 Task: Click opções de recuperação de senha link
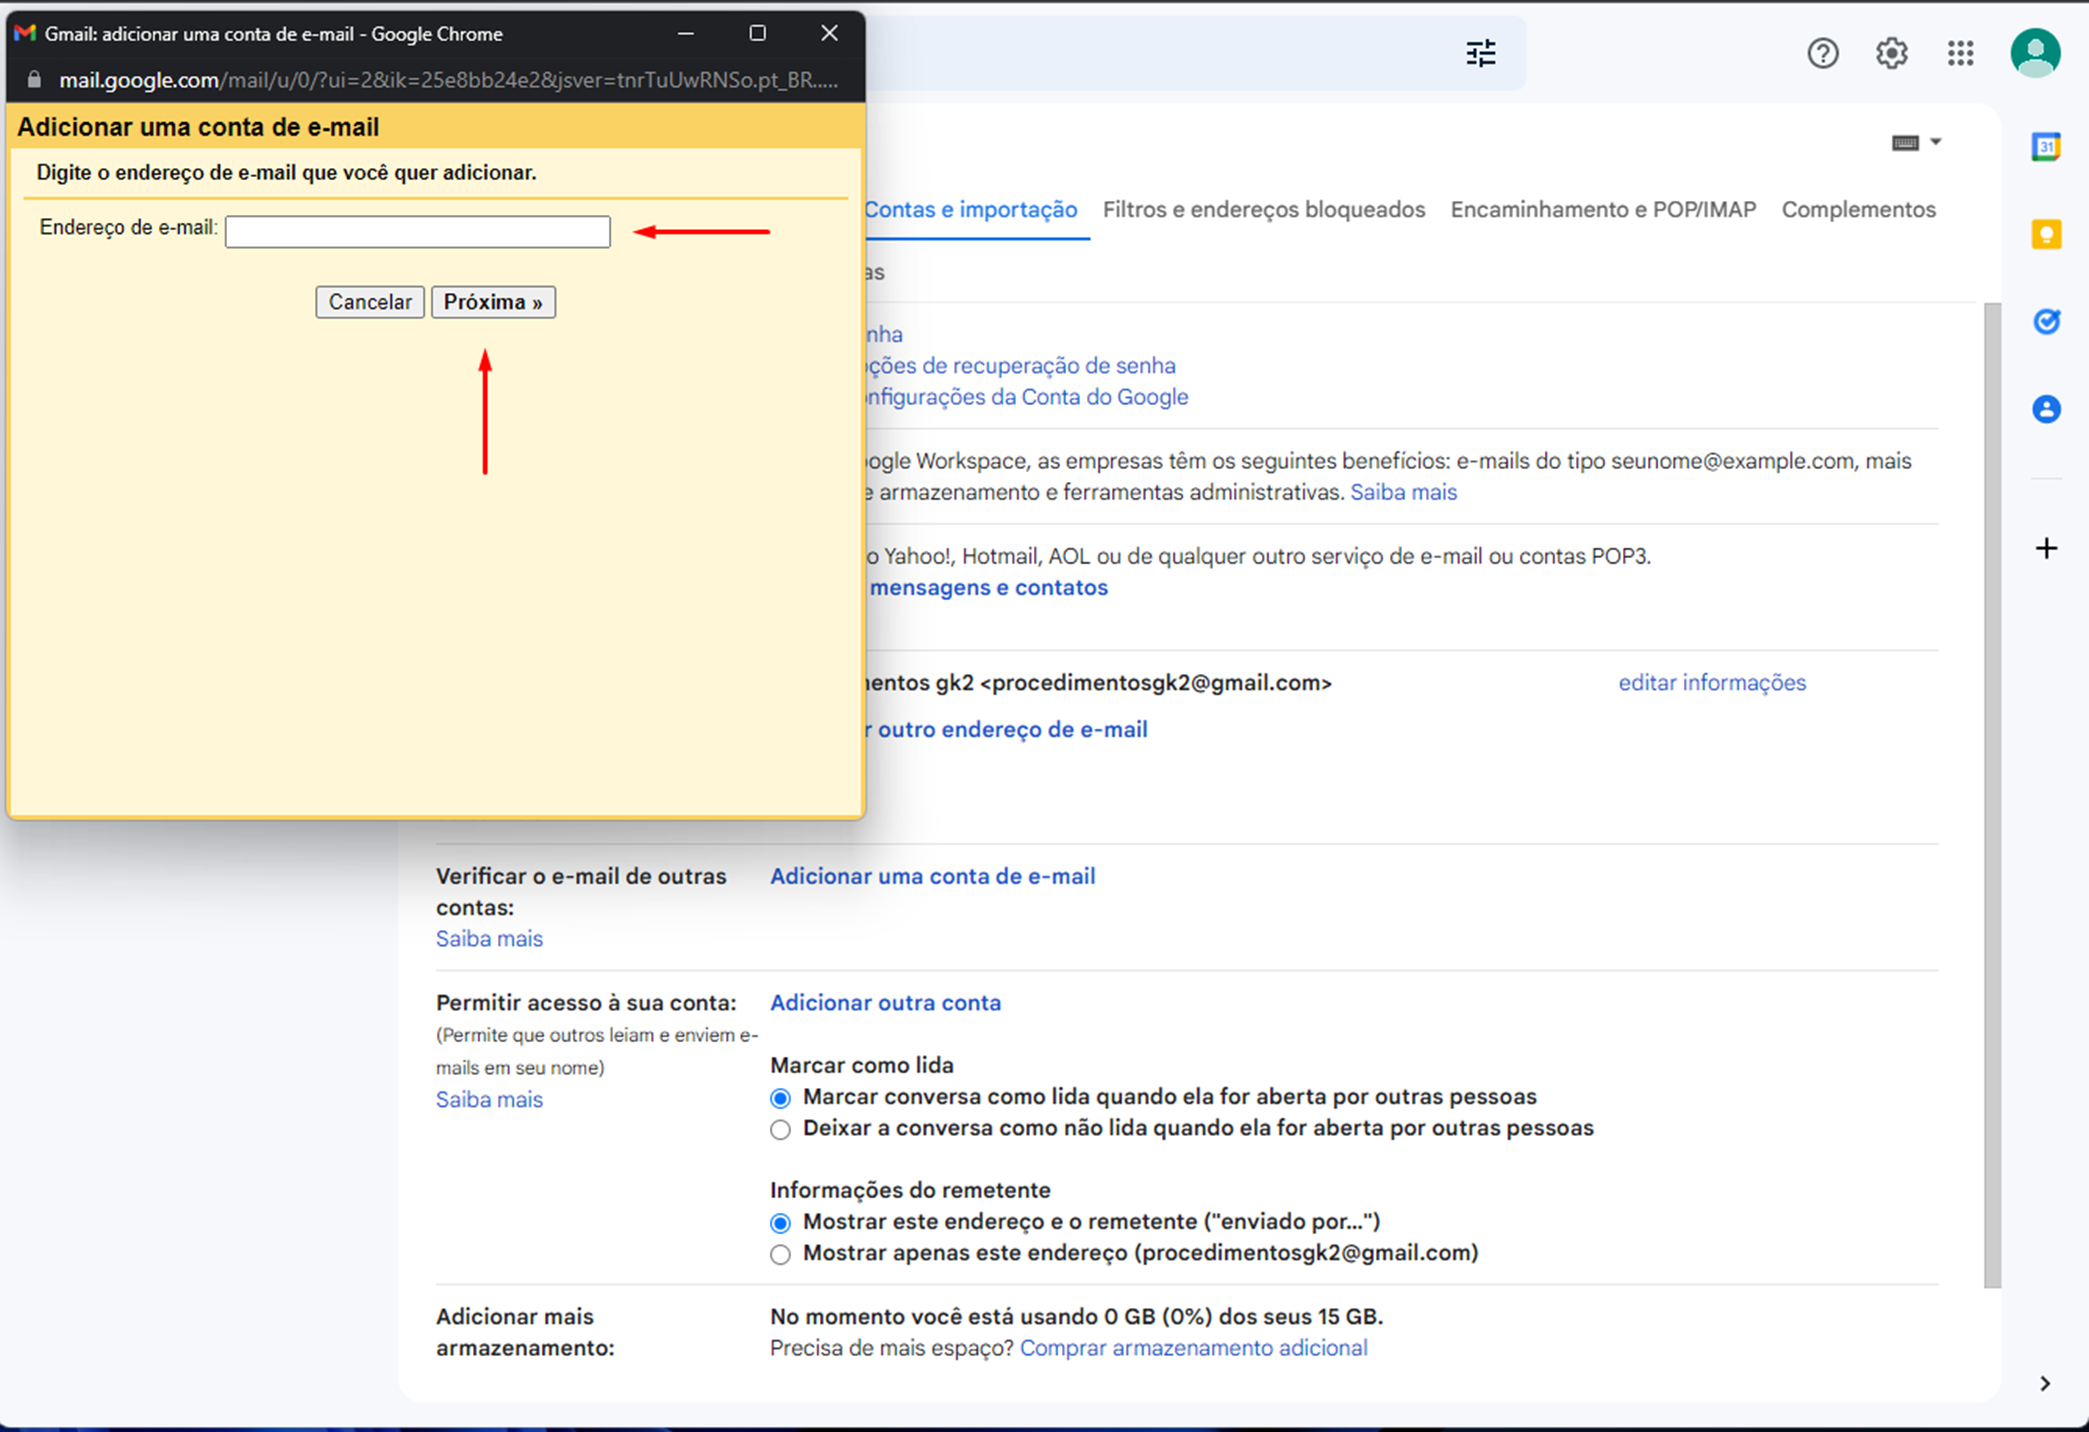(1020, 366)
